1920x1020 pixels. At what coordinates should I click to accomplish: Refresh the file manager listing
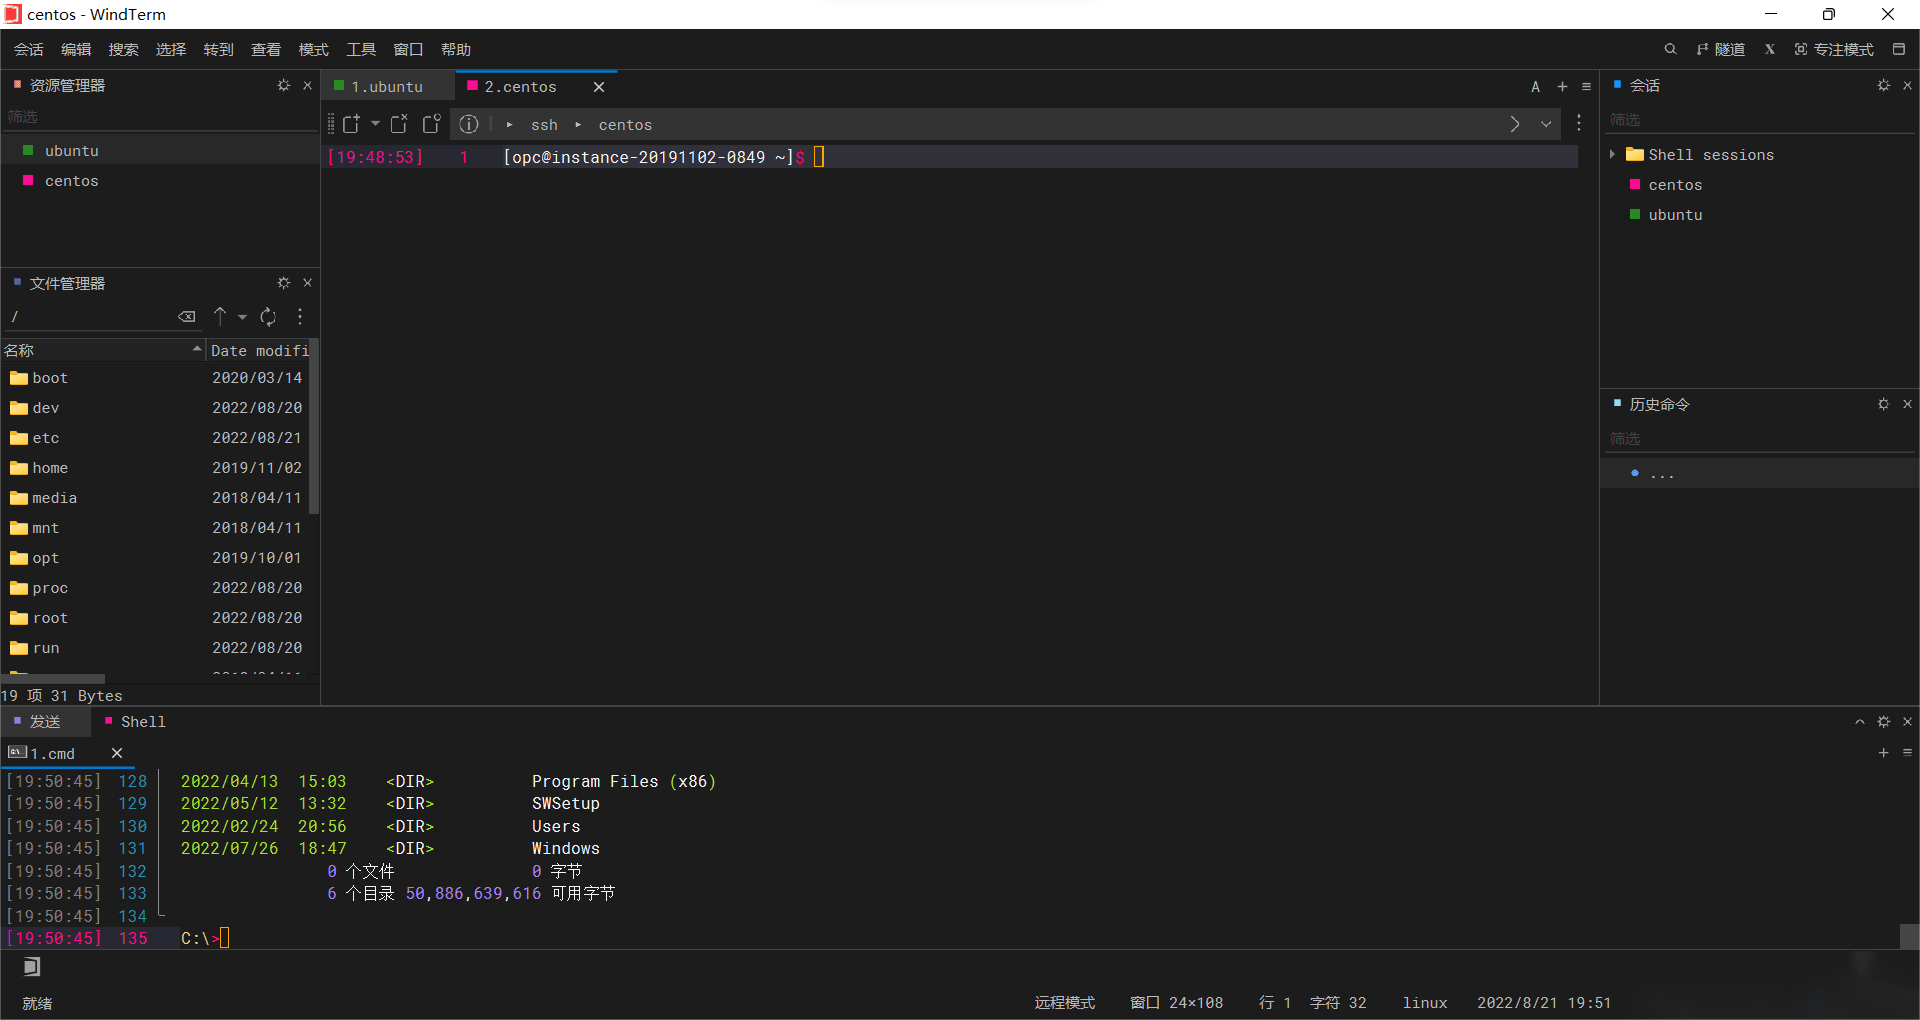(268, 317)
